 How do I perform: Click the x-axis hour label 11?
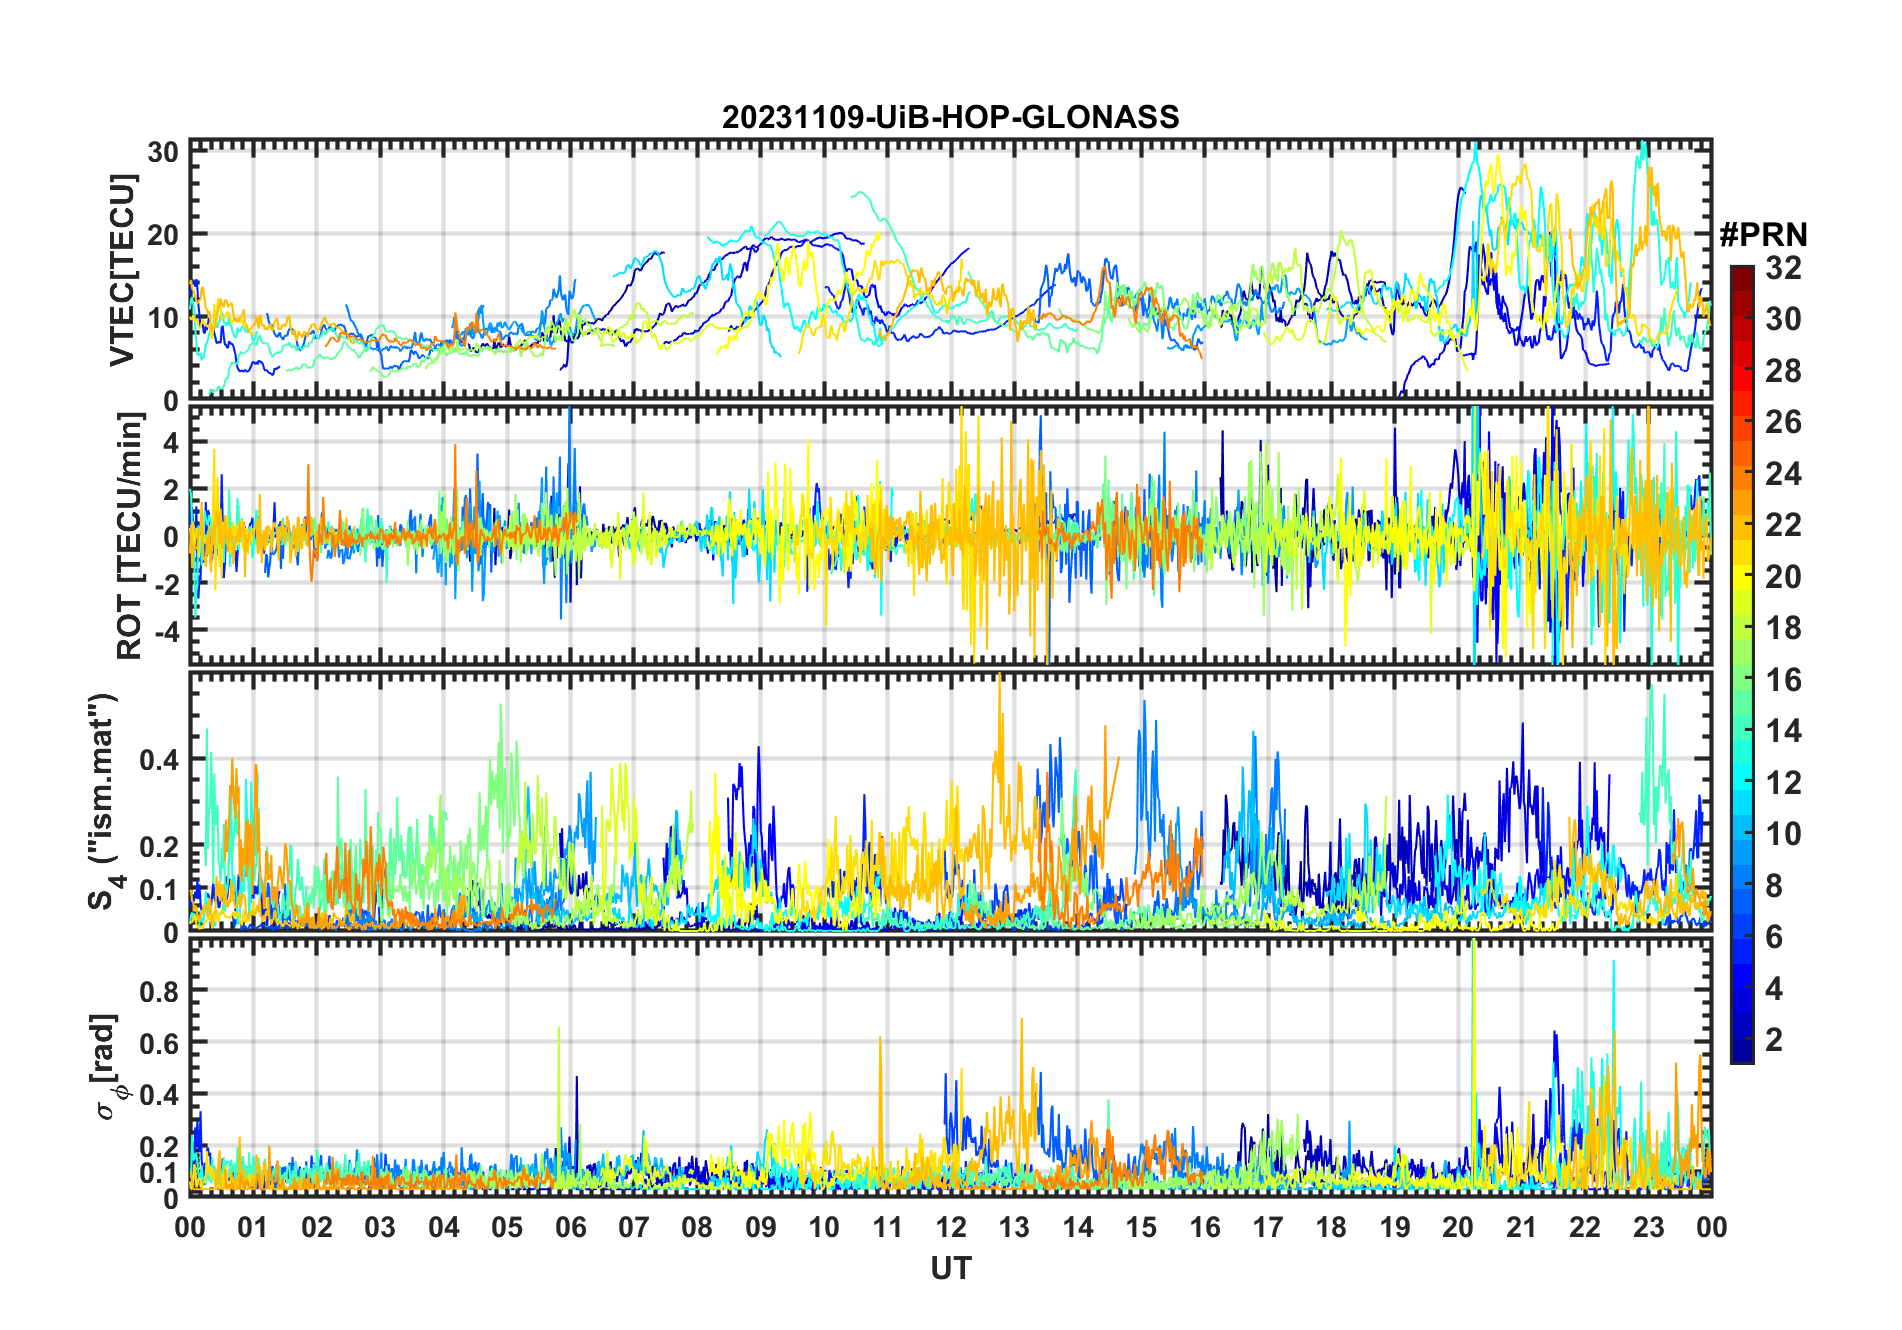[887, 1227]
